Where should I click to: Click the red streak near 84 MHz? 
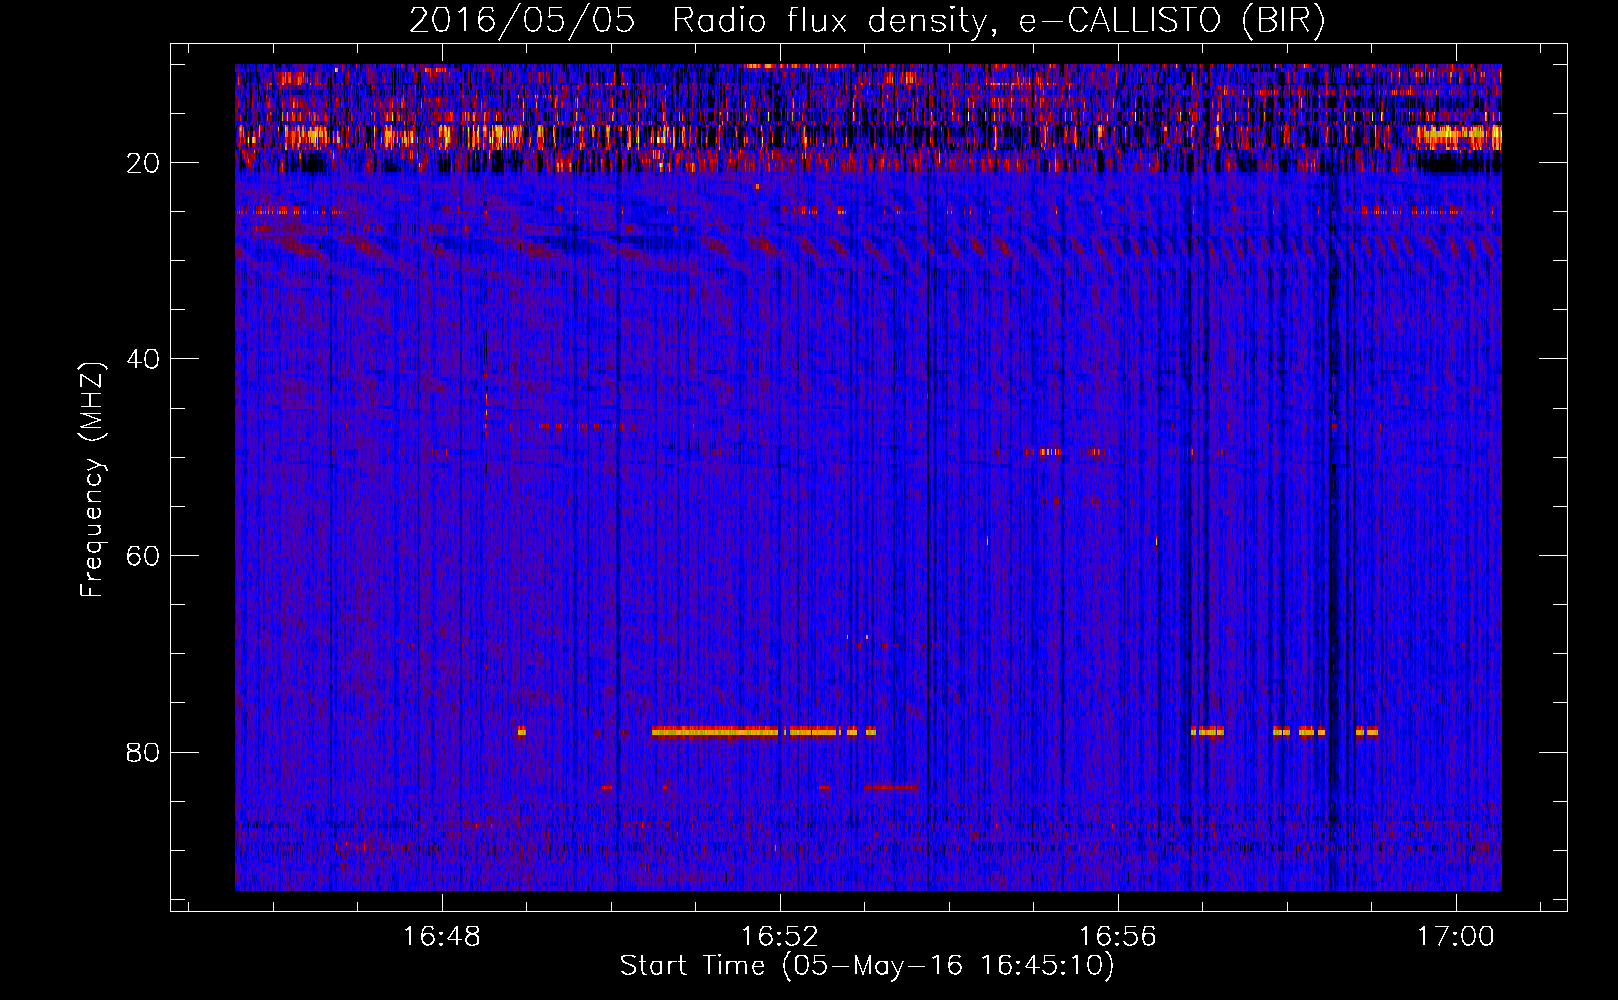[891, 787]
